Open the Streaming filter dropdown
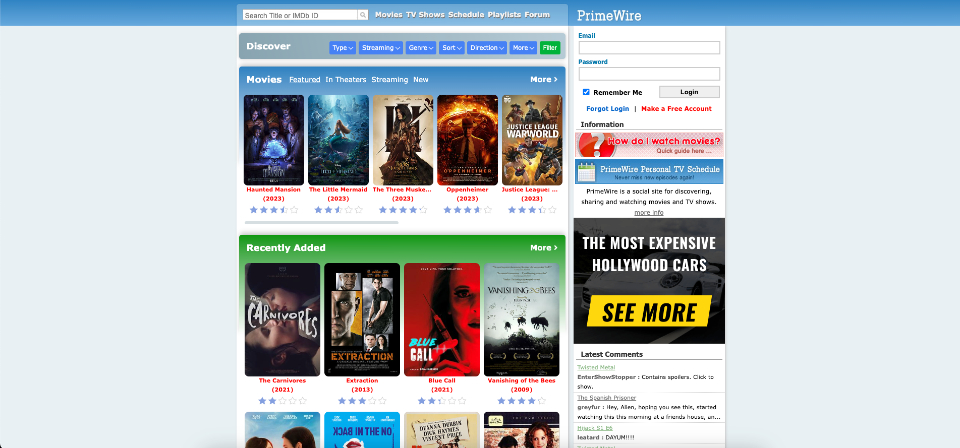This screenshot has height=448, width=960. (381, 48)
